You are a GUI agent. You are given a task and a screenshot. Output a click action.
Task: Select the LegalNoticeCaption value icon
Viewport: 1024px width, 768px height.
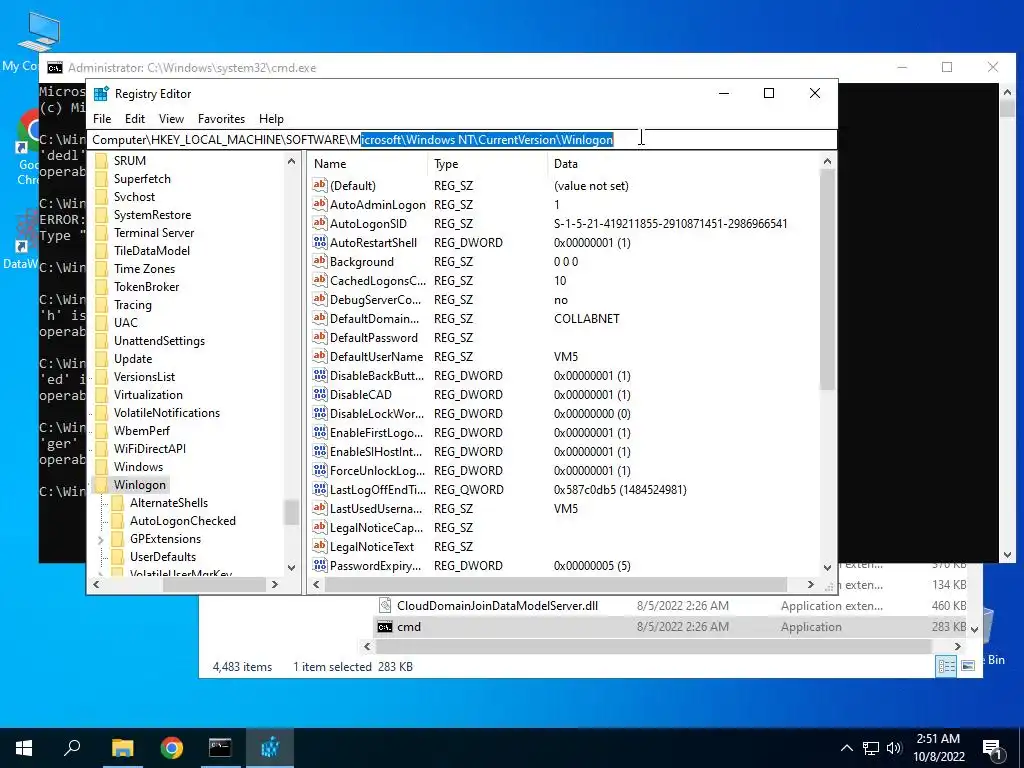[x=319, y=526]
